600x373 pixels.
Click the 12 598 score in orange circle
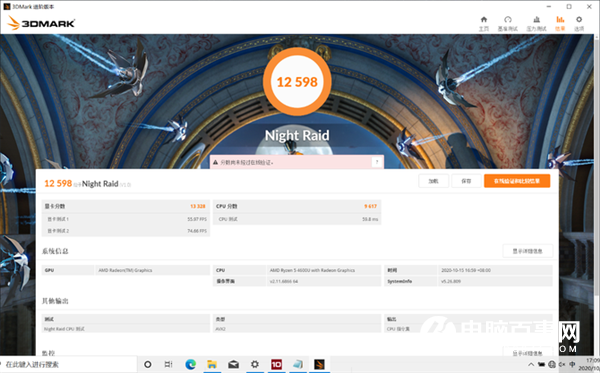pos(297,82)
